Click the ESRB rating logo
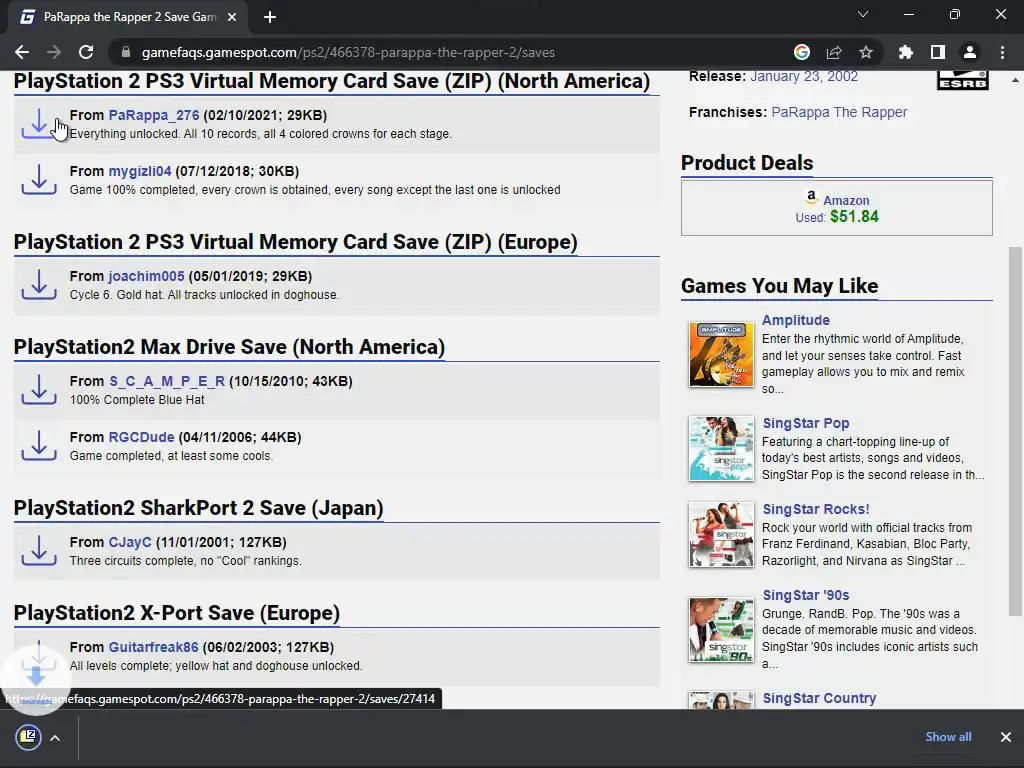 coord(963,80)
